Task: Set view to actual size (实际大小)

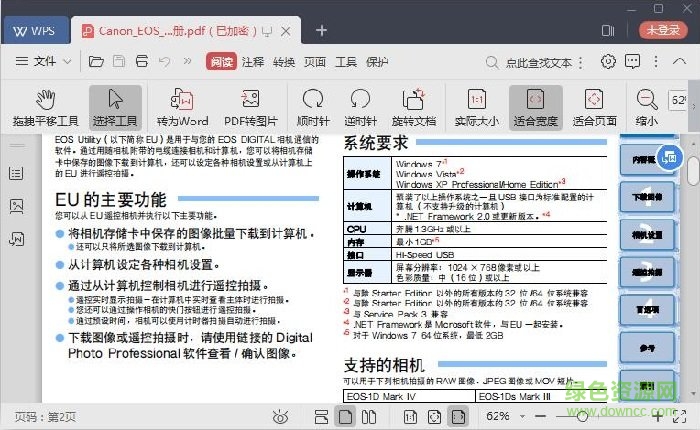Action: tap(477, 107)
